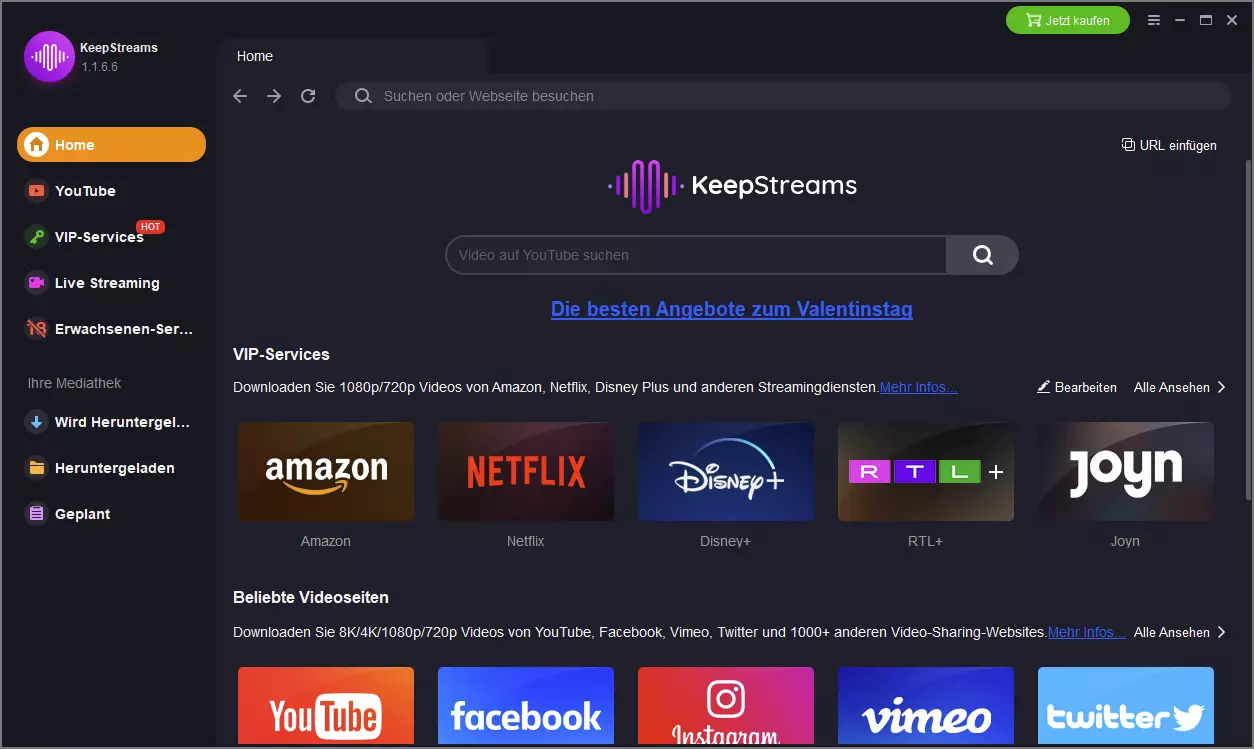
Task: Click the green Jetzt kaufen button
Action: click(1068, 20)
